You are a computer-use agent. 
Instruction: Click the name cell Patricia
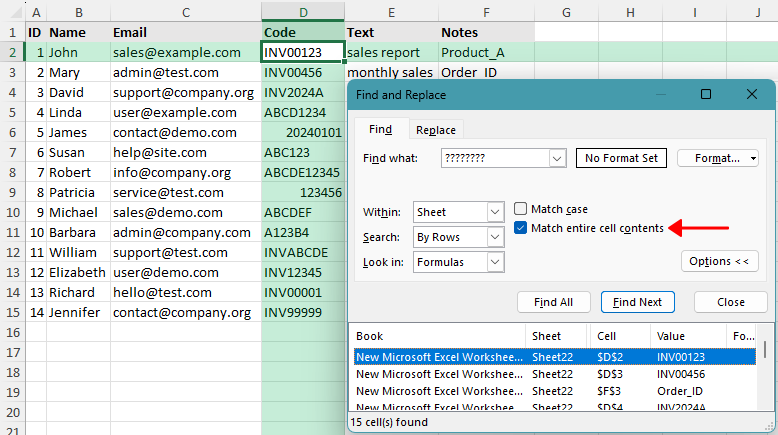(78, 192)
